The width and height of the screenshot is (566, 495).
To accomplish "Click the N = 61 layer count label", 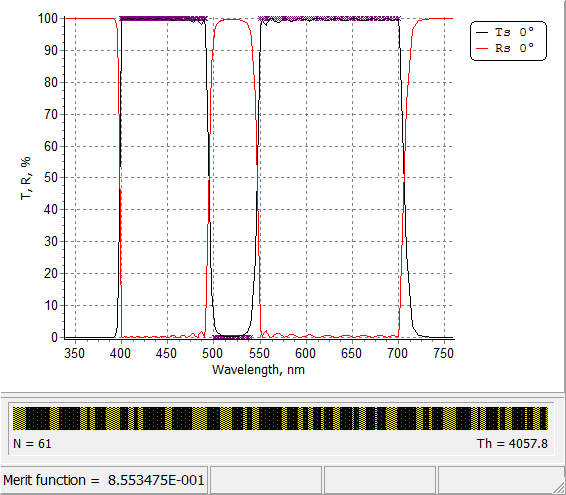I will tap(32, 443).
